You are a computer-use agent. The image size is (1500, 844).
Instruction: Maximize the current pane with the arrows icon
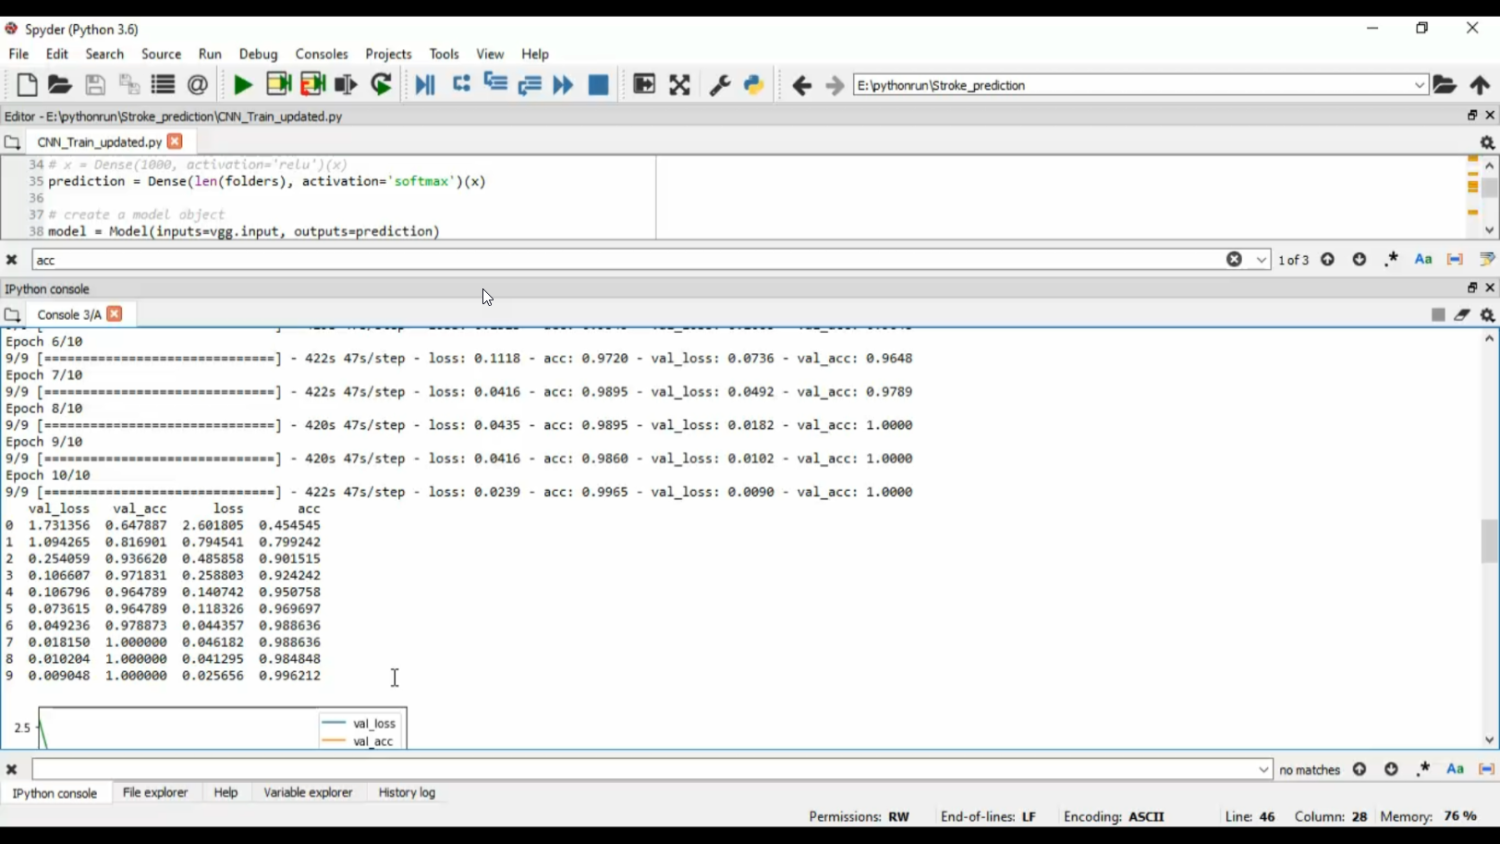coord(680,85)
